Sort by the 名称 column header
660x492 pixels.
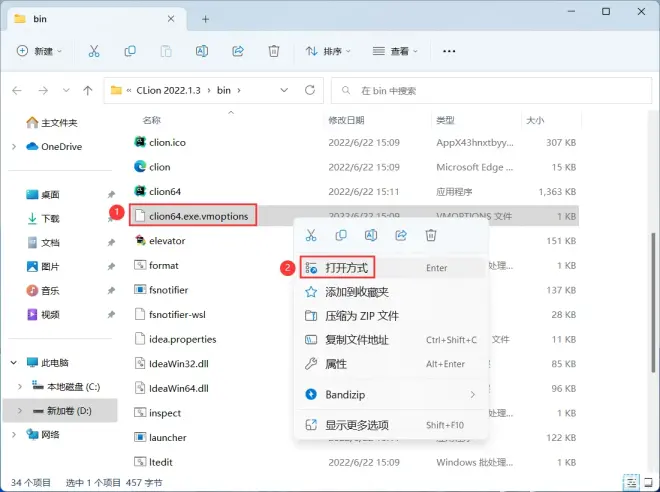click(152, 121)
